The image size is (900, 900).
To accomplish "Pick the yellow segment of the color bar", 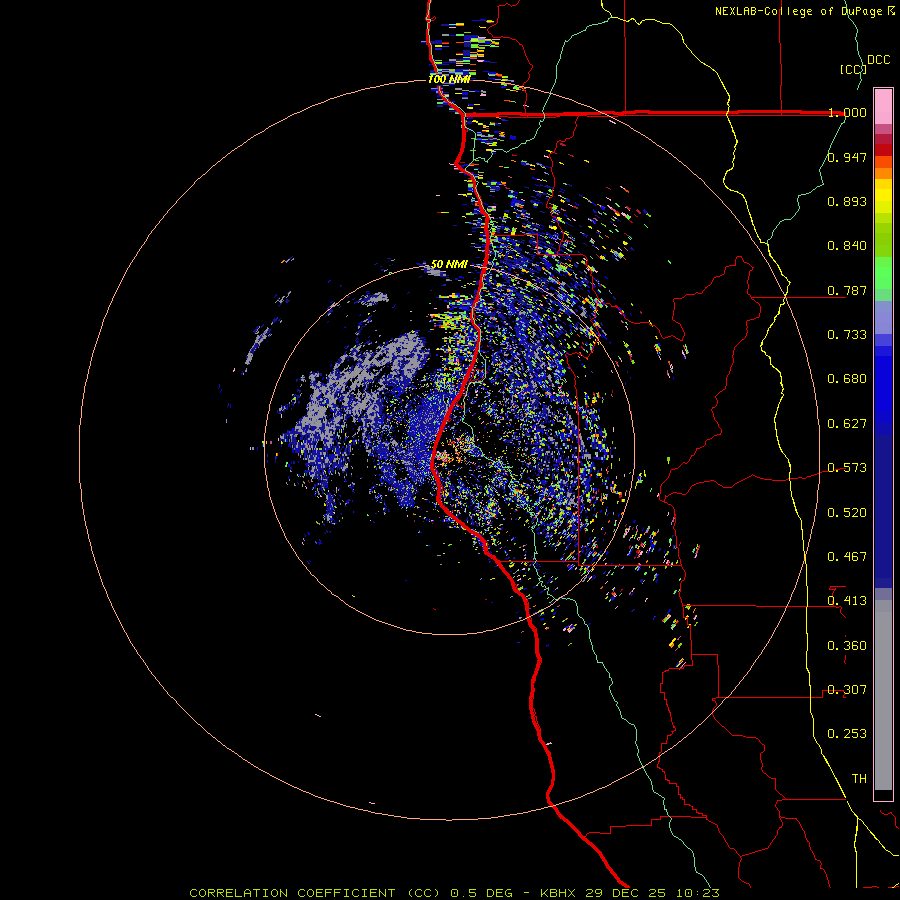I will (883, 195).
